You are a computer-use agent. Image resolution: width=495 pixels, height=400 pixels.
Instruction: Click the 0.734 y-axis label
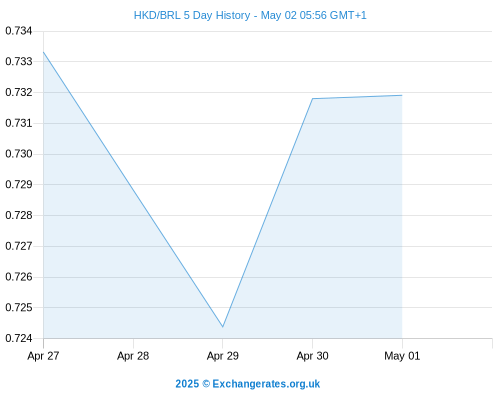pyautogui.click(x=19, y=31)
